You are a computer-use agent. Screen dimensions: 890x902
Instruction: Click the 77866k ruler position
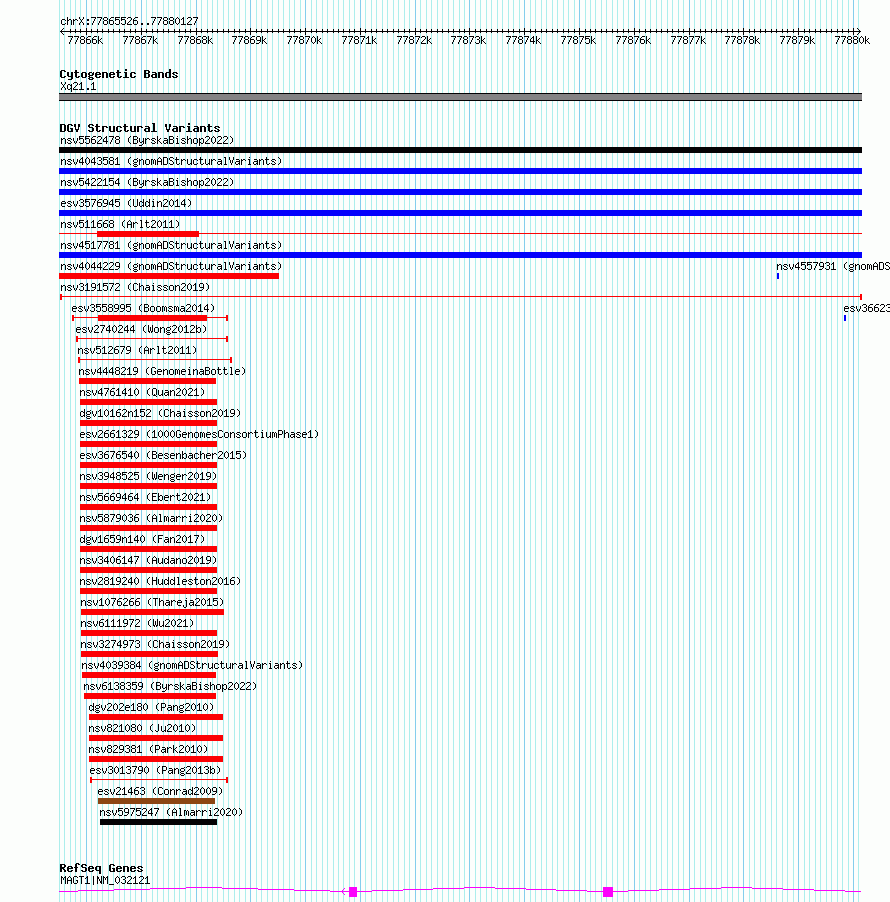[85, 40]
